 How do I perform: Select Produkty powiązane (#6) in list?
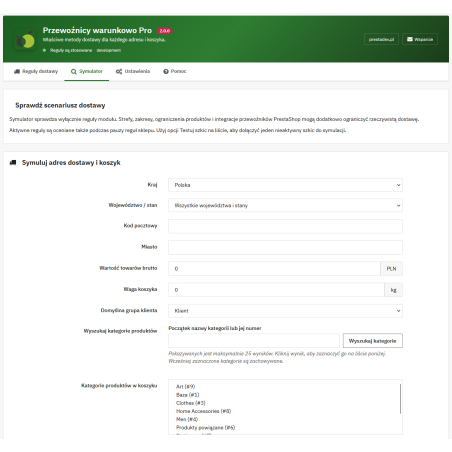pos(205,427)
